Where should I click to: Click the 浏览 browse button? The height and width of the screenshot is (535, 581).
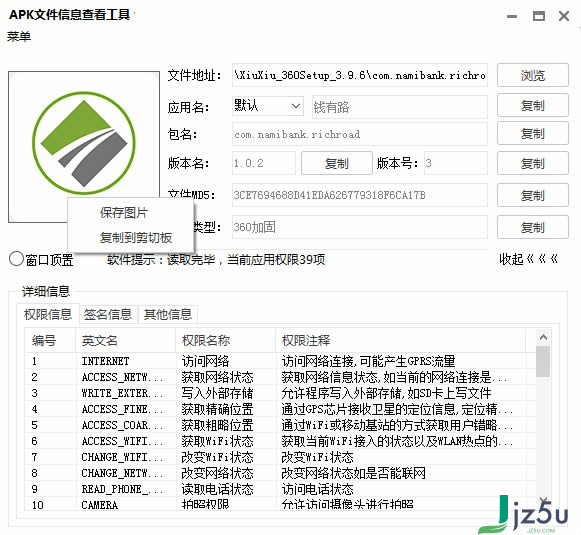pyautogui.click(x=532, y=75)
